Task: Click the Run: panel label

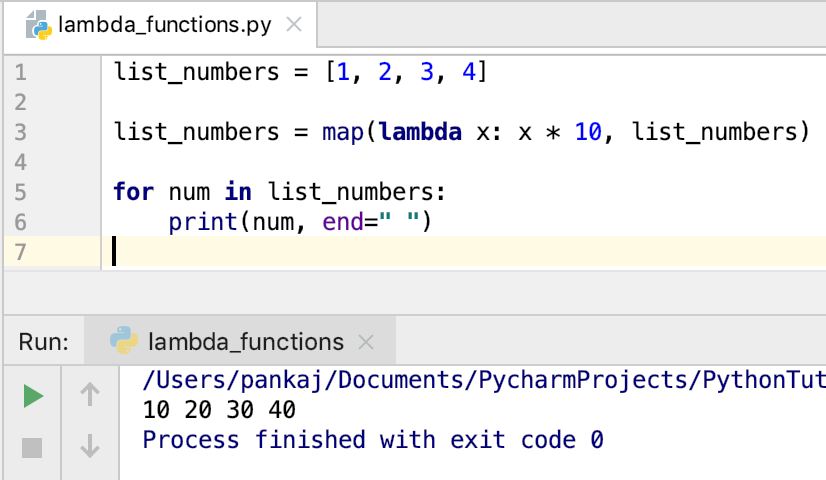Action: pyautogui.click(x=44, y=342)
